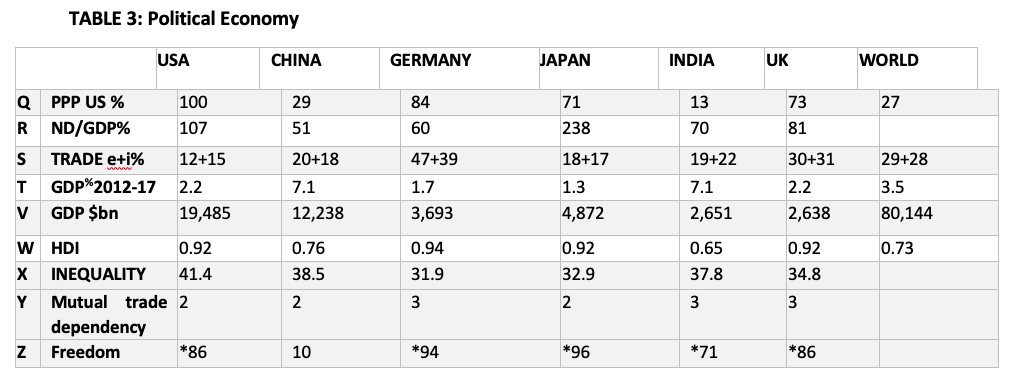
Task: Select the INEQUALITY row label
Action: pyautogui.click(x=98, y=274)
